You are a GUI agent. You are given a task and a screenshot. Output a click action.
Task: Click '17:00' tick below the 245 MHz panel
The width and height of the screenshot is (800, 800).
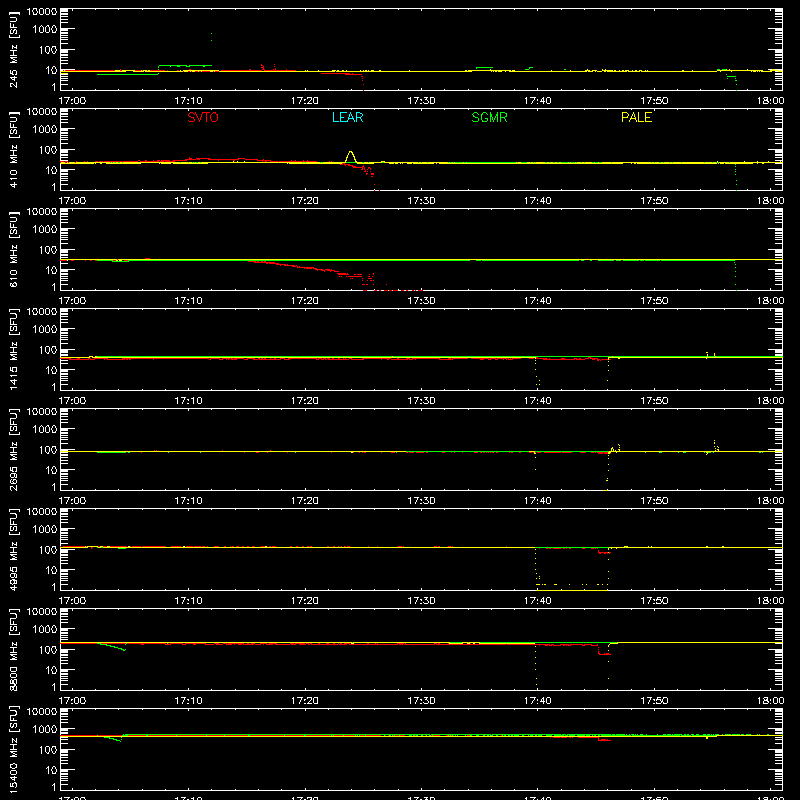pyautogui.click(x=72, y=101)
